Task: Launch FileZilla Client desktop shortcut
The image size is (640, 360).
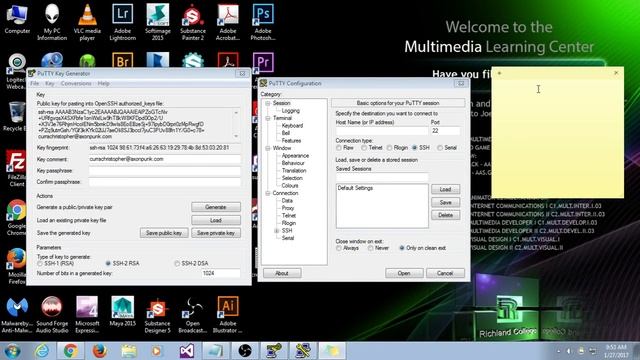Action: [16, 168]
